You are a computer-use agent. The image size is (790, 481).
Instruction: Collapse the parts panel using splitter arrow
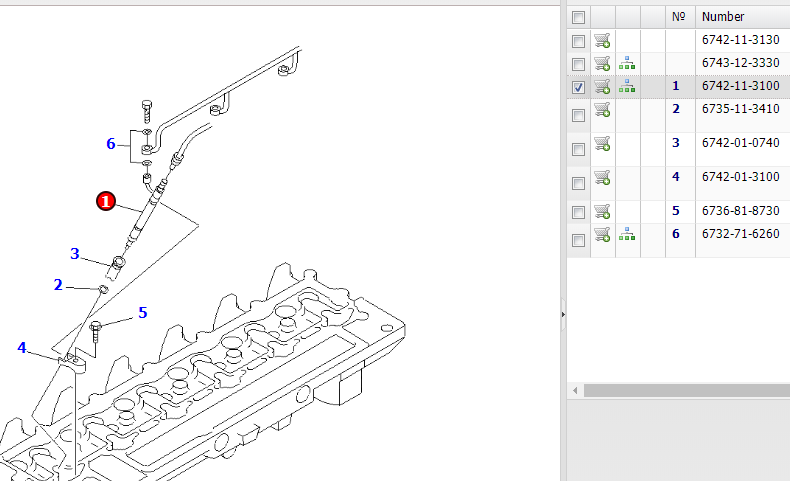tap(563, 314)
